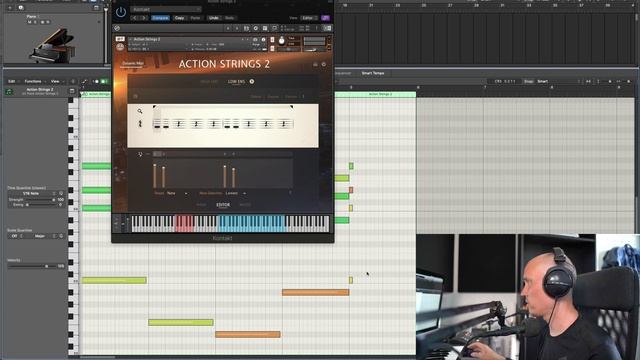The width and height of the screenshot is (640, 360).
Task: Open the Scale Quantize Off dropdown
Action: [x=16, y=236]
